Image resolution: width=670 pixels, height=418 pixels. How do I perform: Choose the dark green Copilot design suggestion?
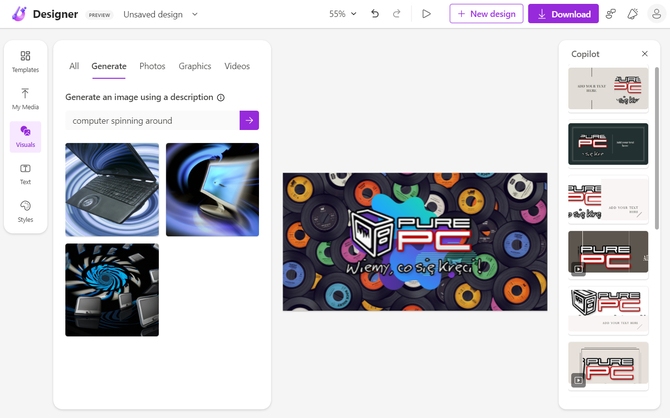(608, 144)
